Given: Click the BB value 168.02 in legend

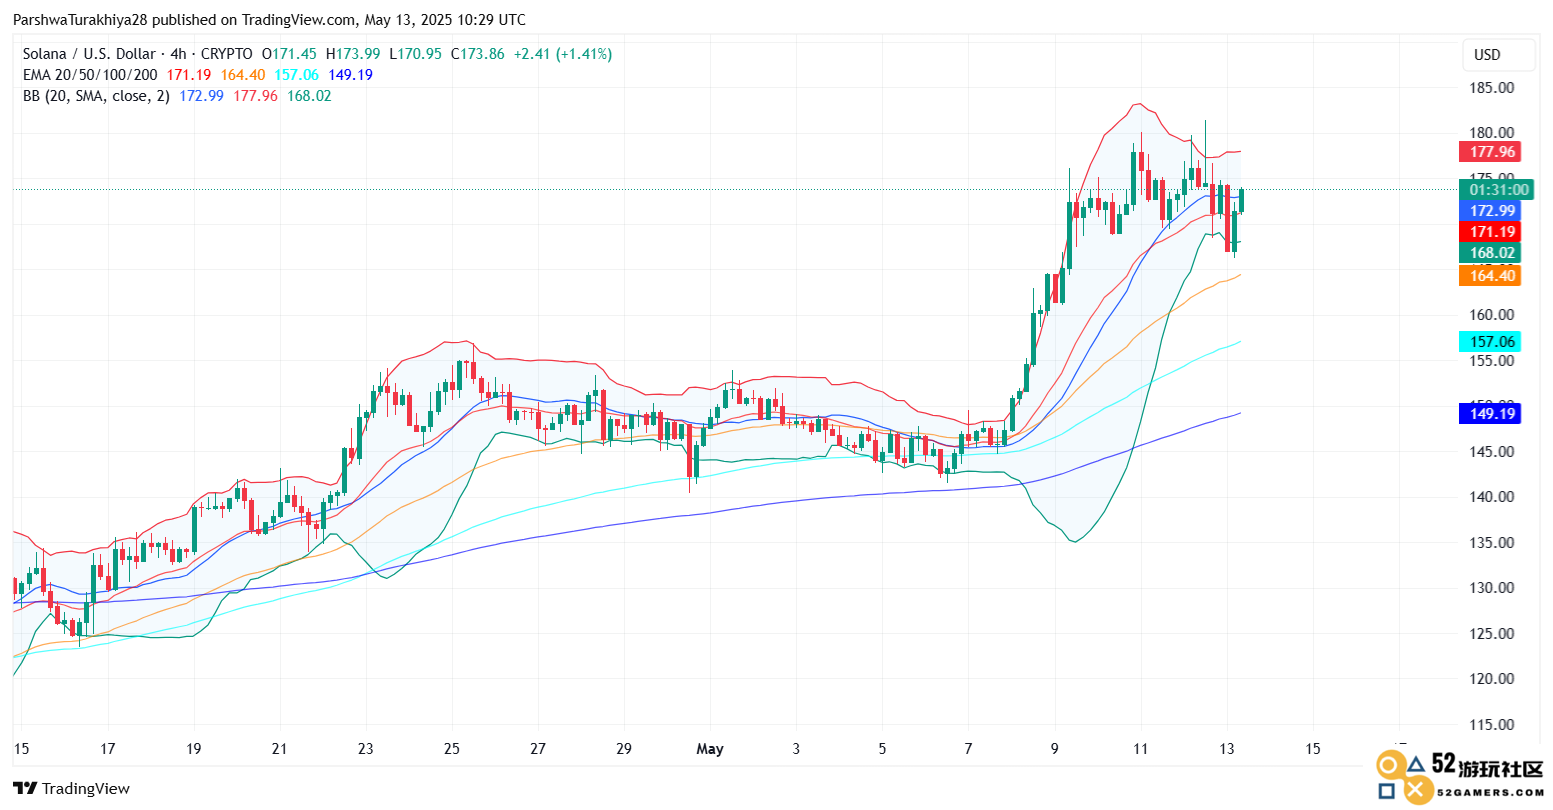Looking at the screenshot, I should (x=309, y=96).
